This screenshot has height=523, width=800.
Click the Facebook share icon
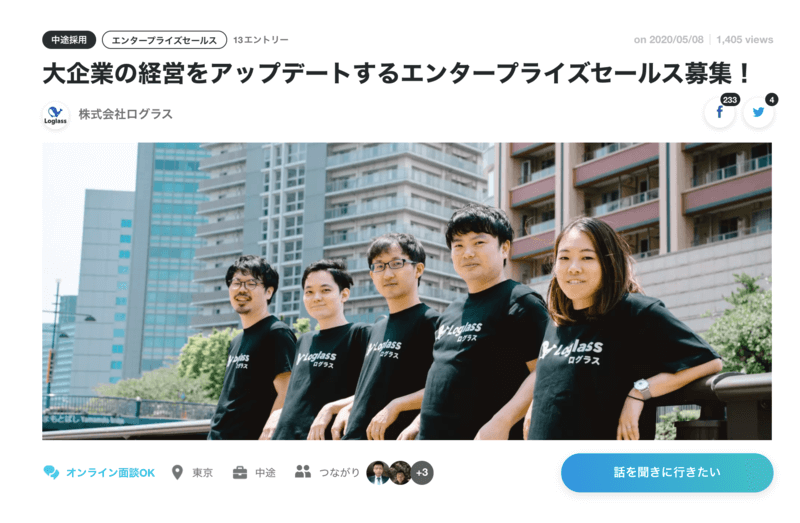(x=719, y=112)
